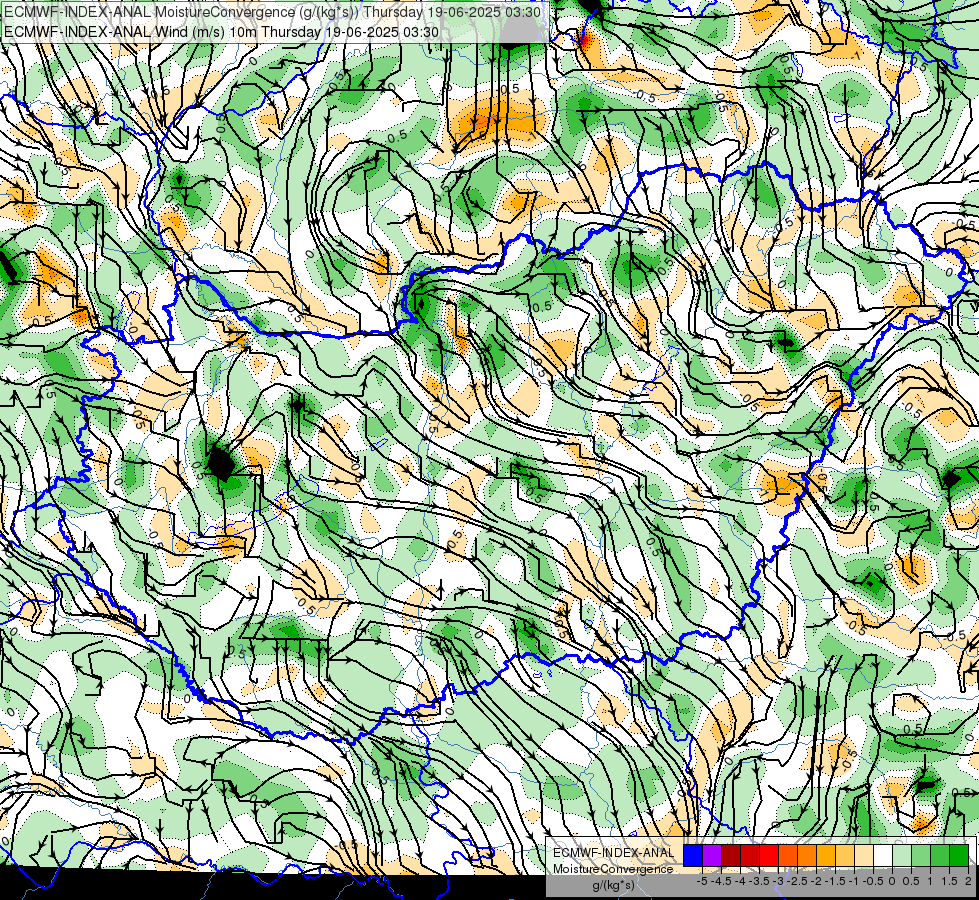The height and width of the screenshot is (900, 979).
Task: Click the '2' value ending the legend scale
Action: point(968,881)
